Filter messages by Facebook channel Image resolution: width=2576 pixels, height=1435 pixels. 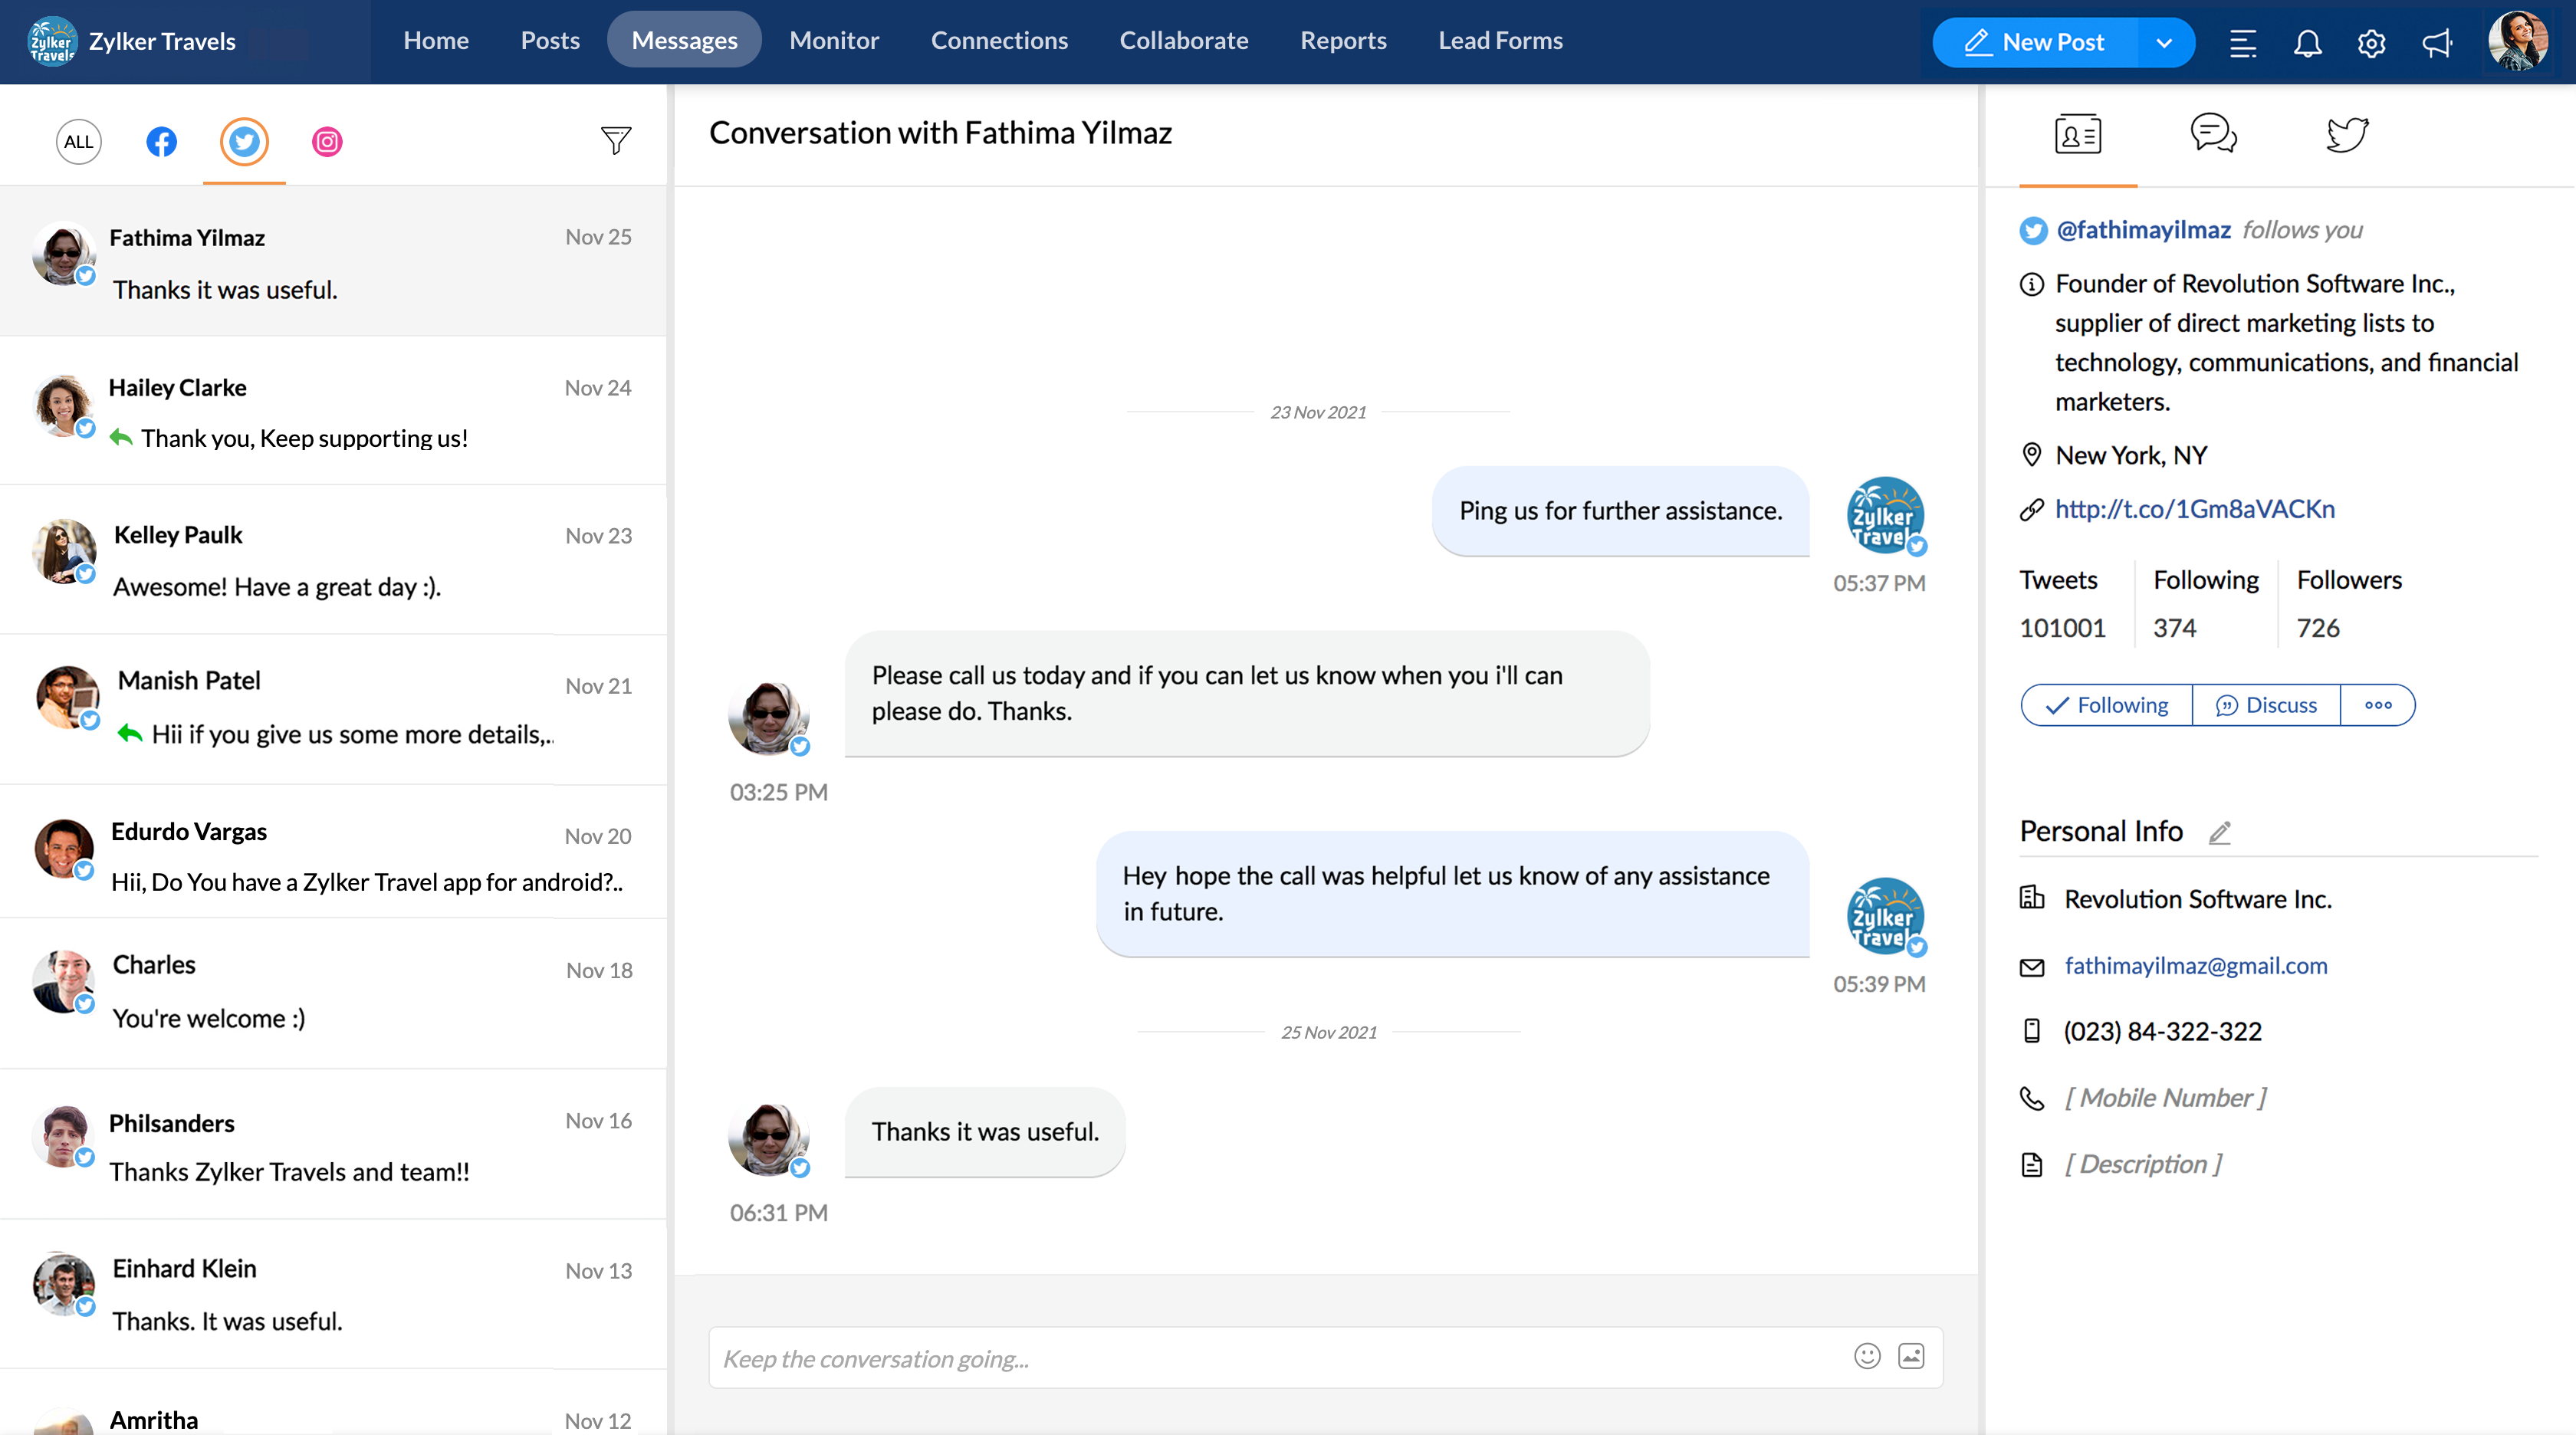tap(161, 142)
